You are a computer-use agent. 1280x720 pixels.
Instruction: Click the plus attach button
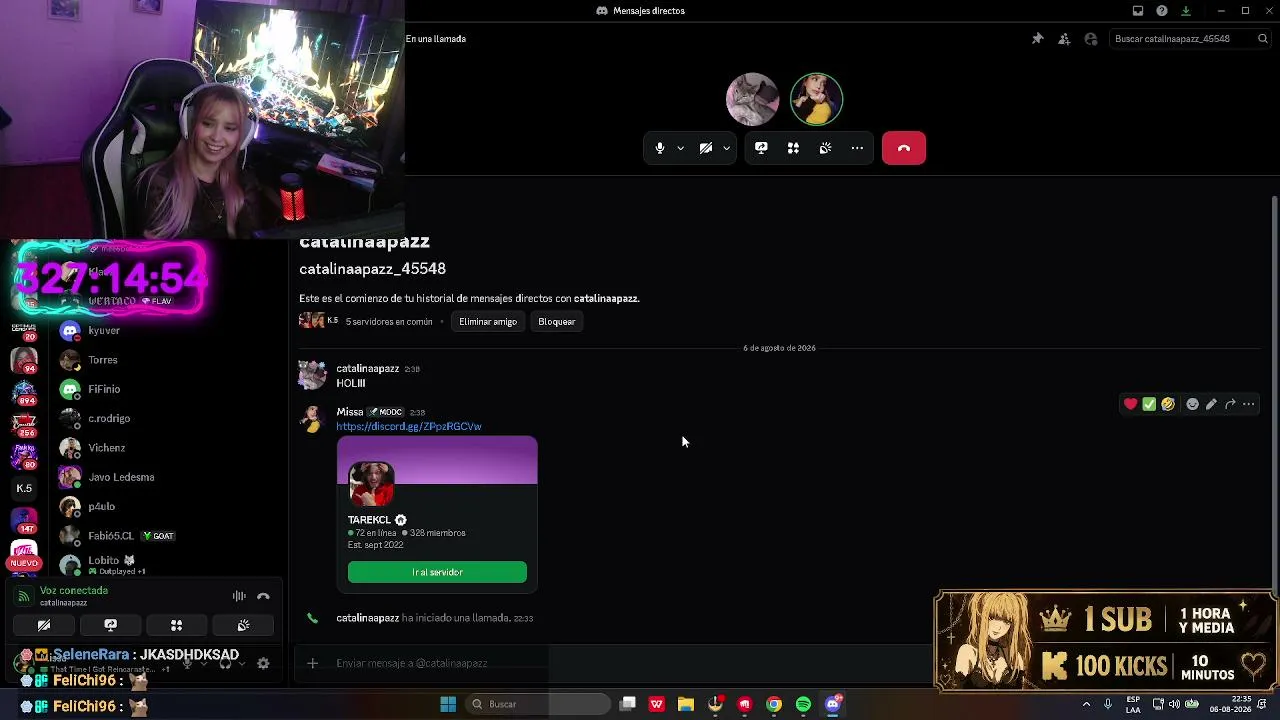pos(312,663)
